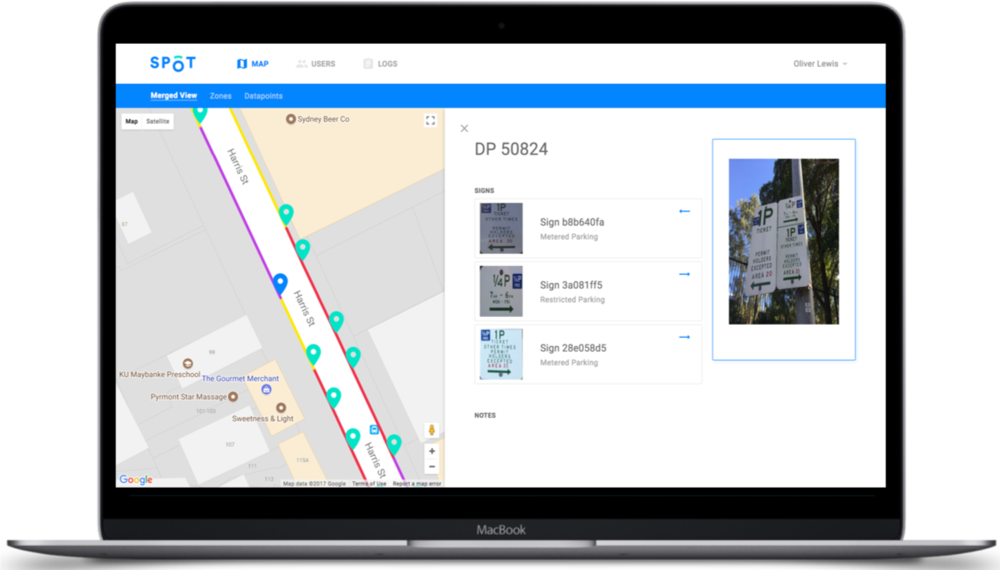Image resolution: width=1000 pixels, height=570 pixels.
Task: Click the USERS tab people icon
Action: coord(302,64)
